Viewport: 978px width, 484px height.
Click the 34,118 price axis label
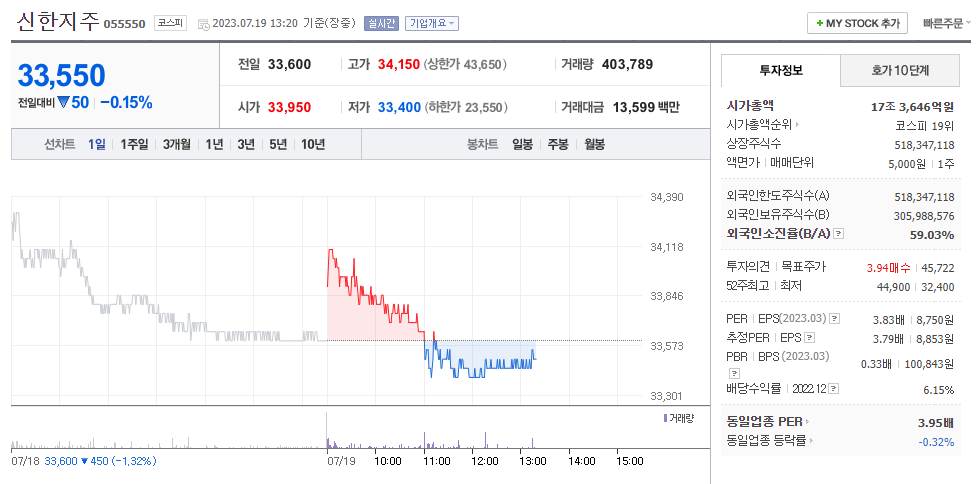point(667,247)
